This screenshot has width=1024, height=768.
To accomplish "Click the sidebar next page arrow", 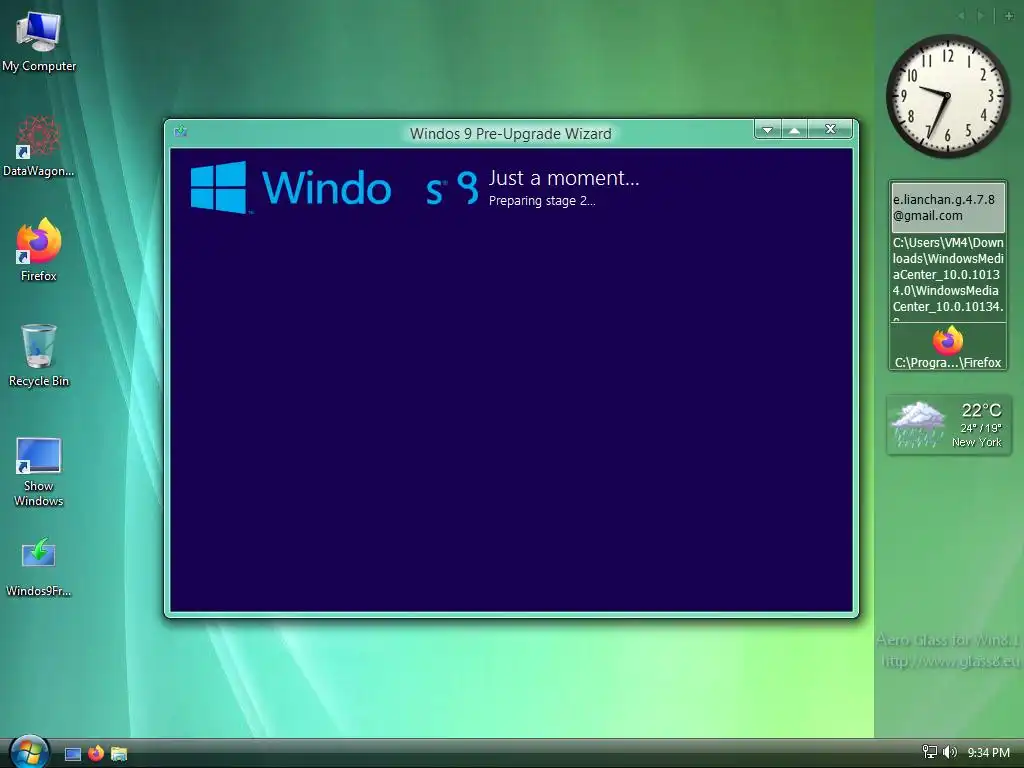I will point(980,16).
